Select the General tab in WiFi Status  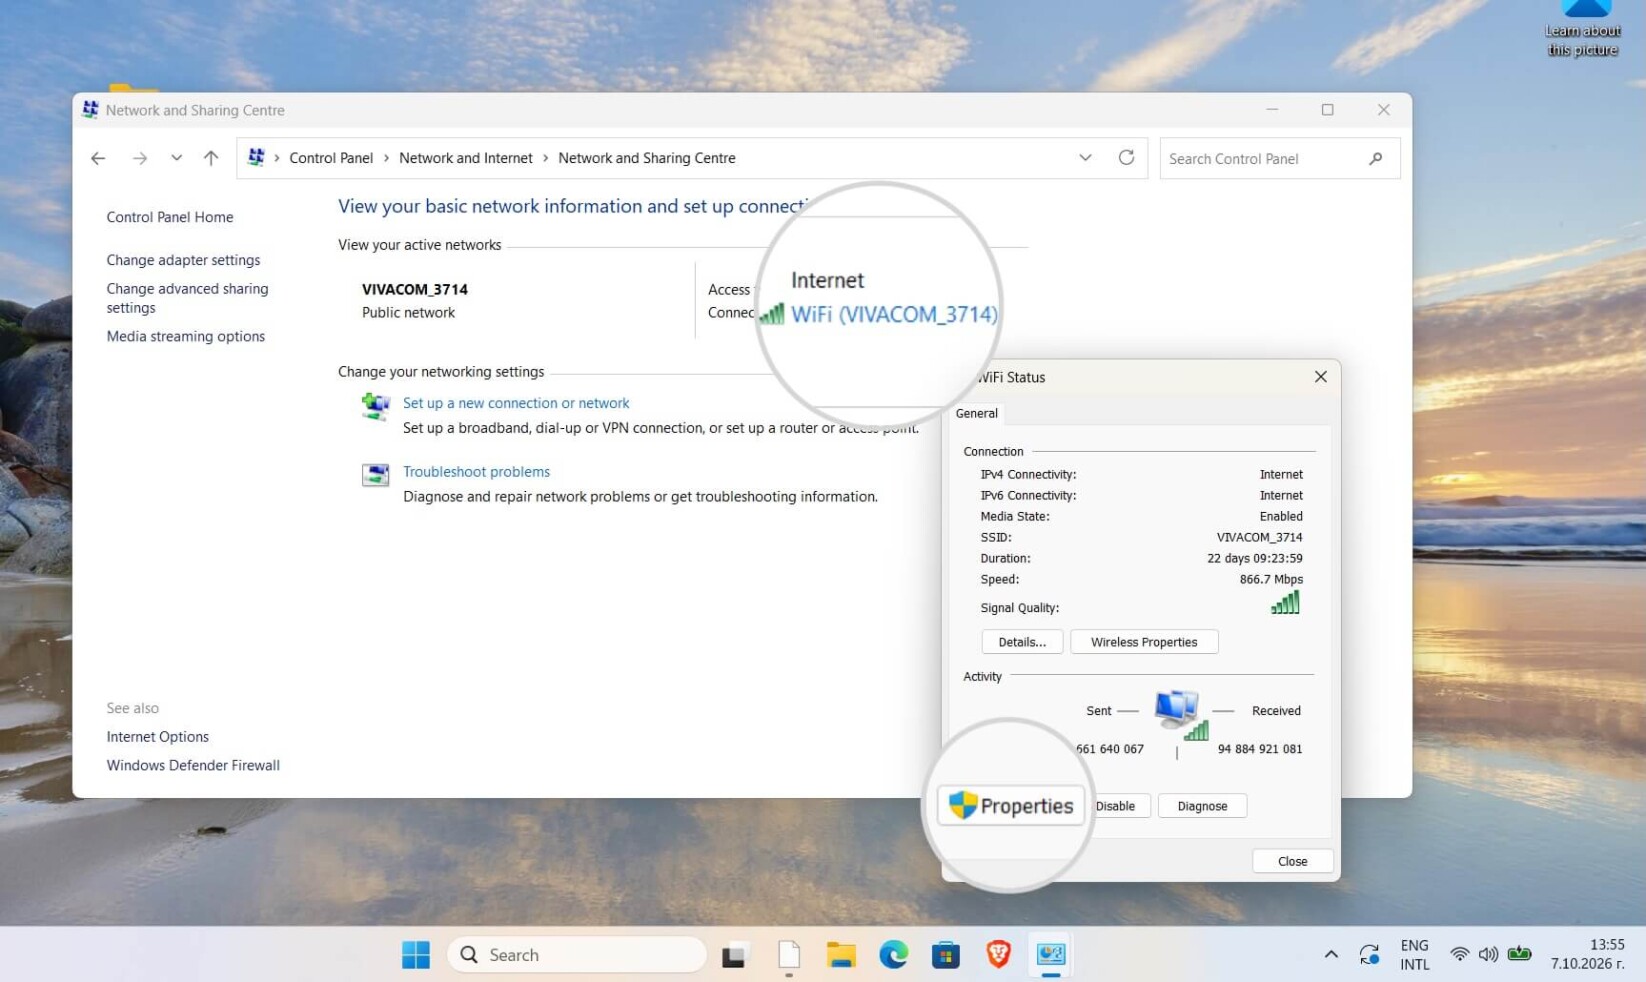click(x=976, y=413)
